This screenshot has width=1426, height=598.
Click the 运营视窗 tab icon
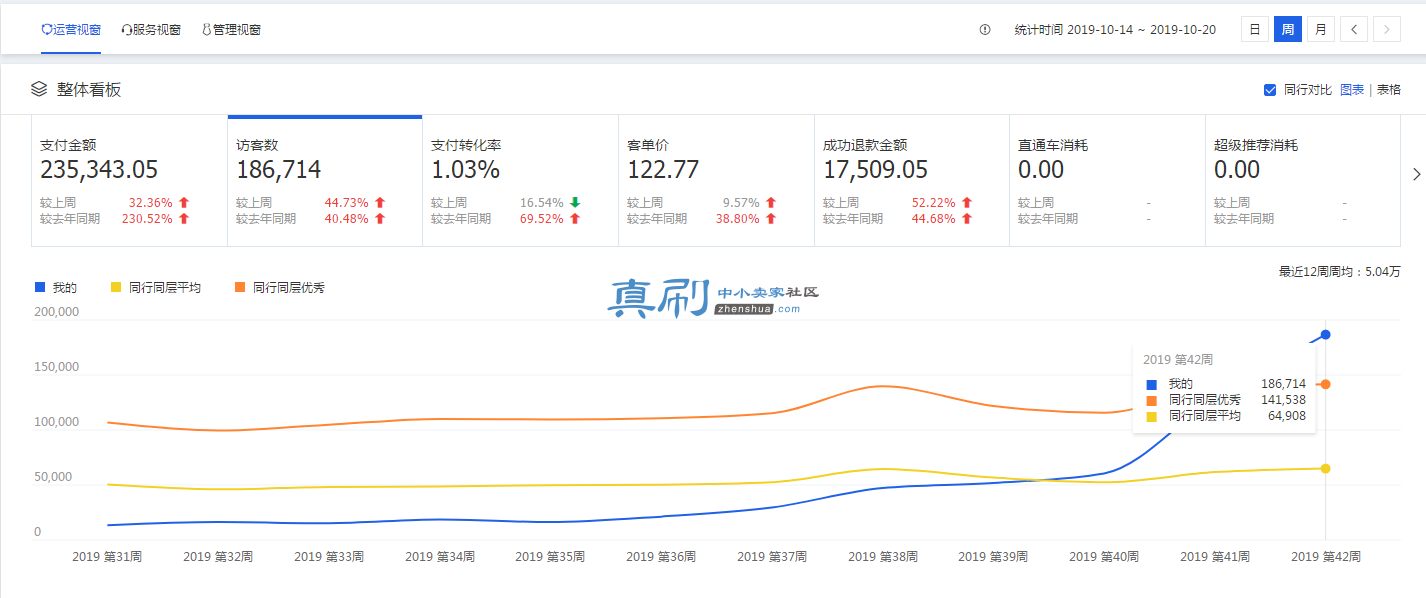(46, 30)
